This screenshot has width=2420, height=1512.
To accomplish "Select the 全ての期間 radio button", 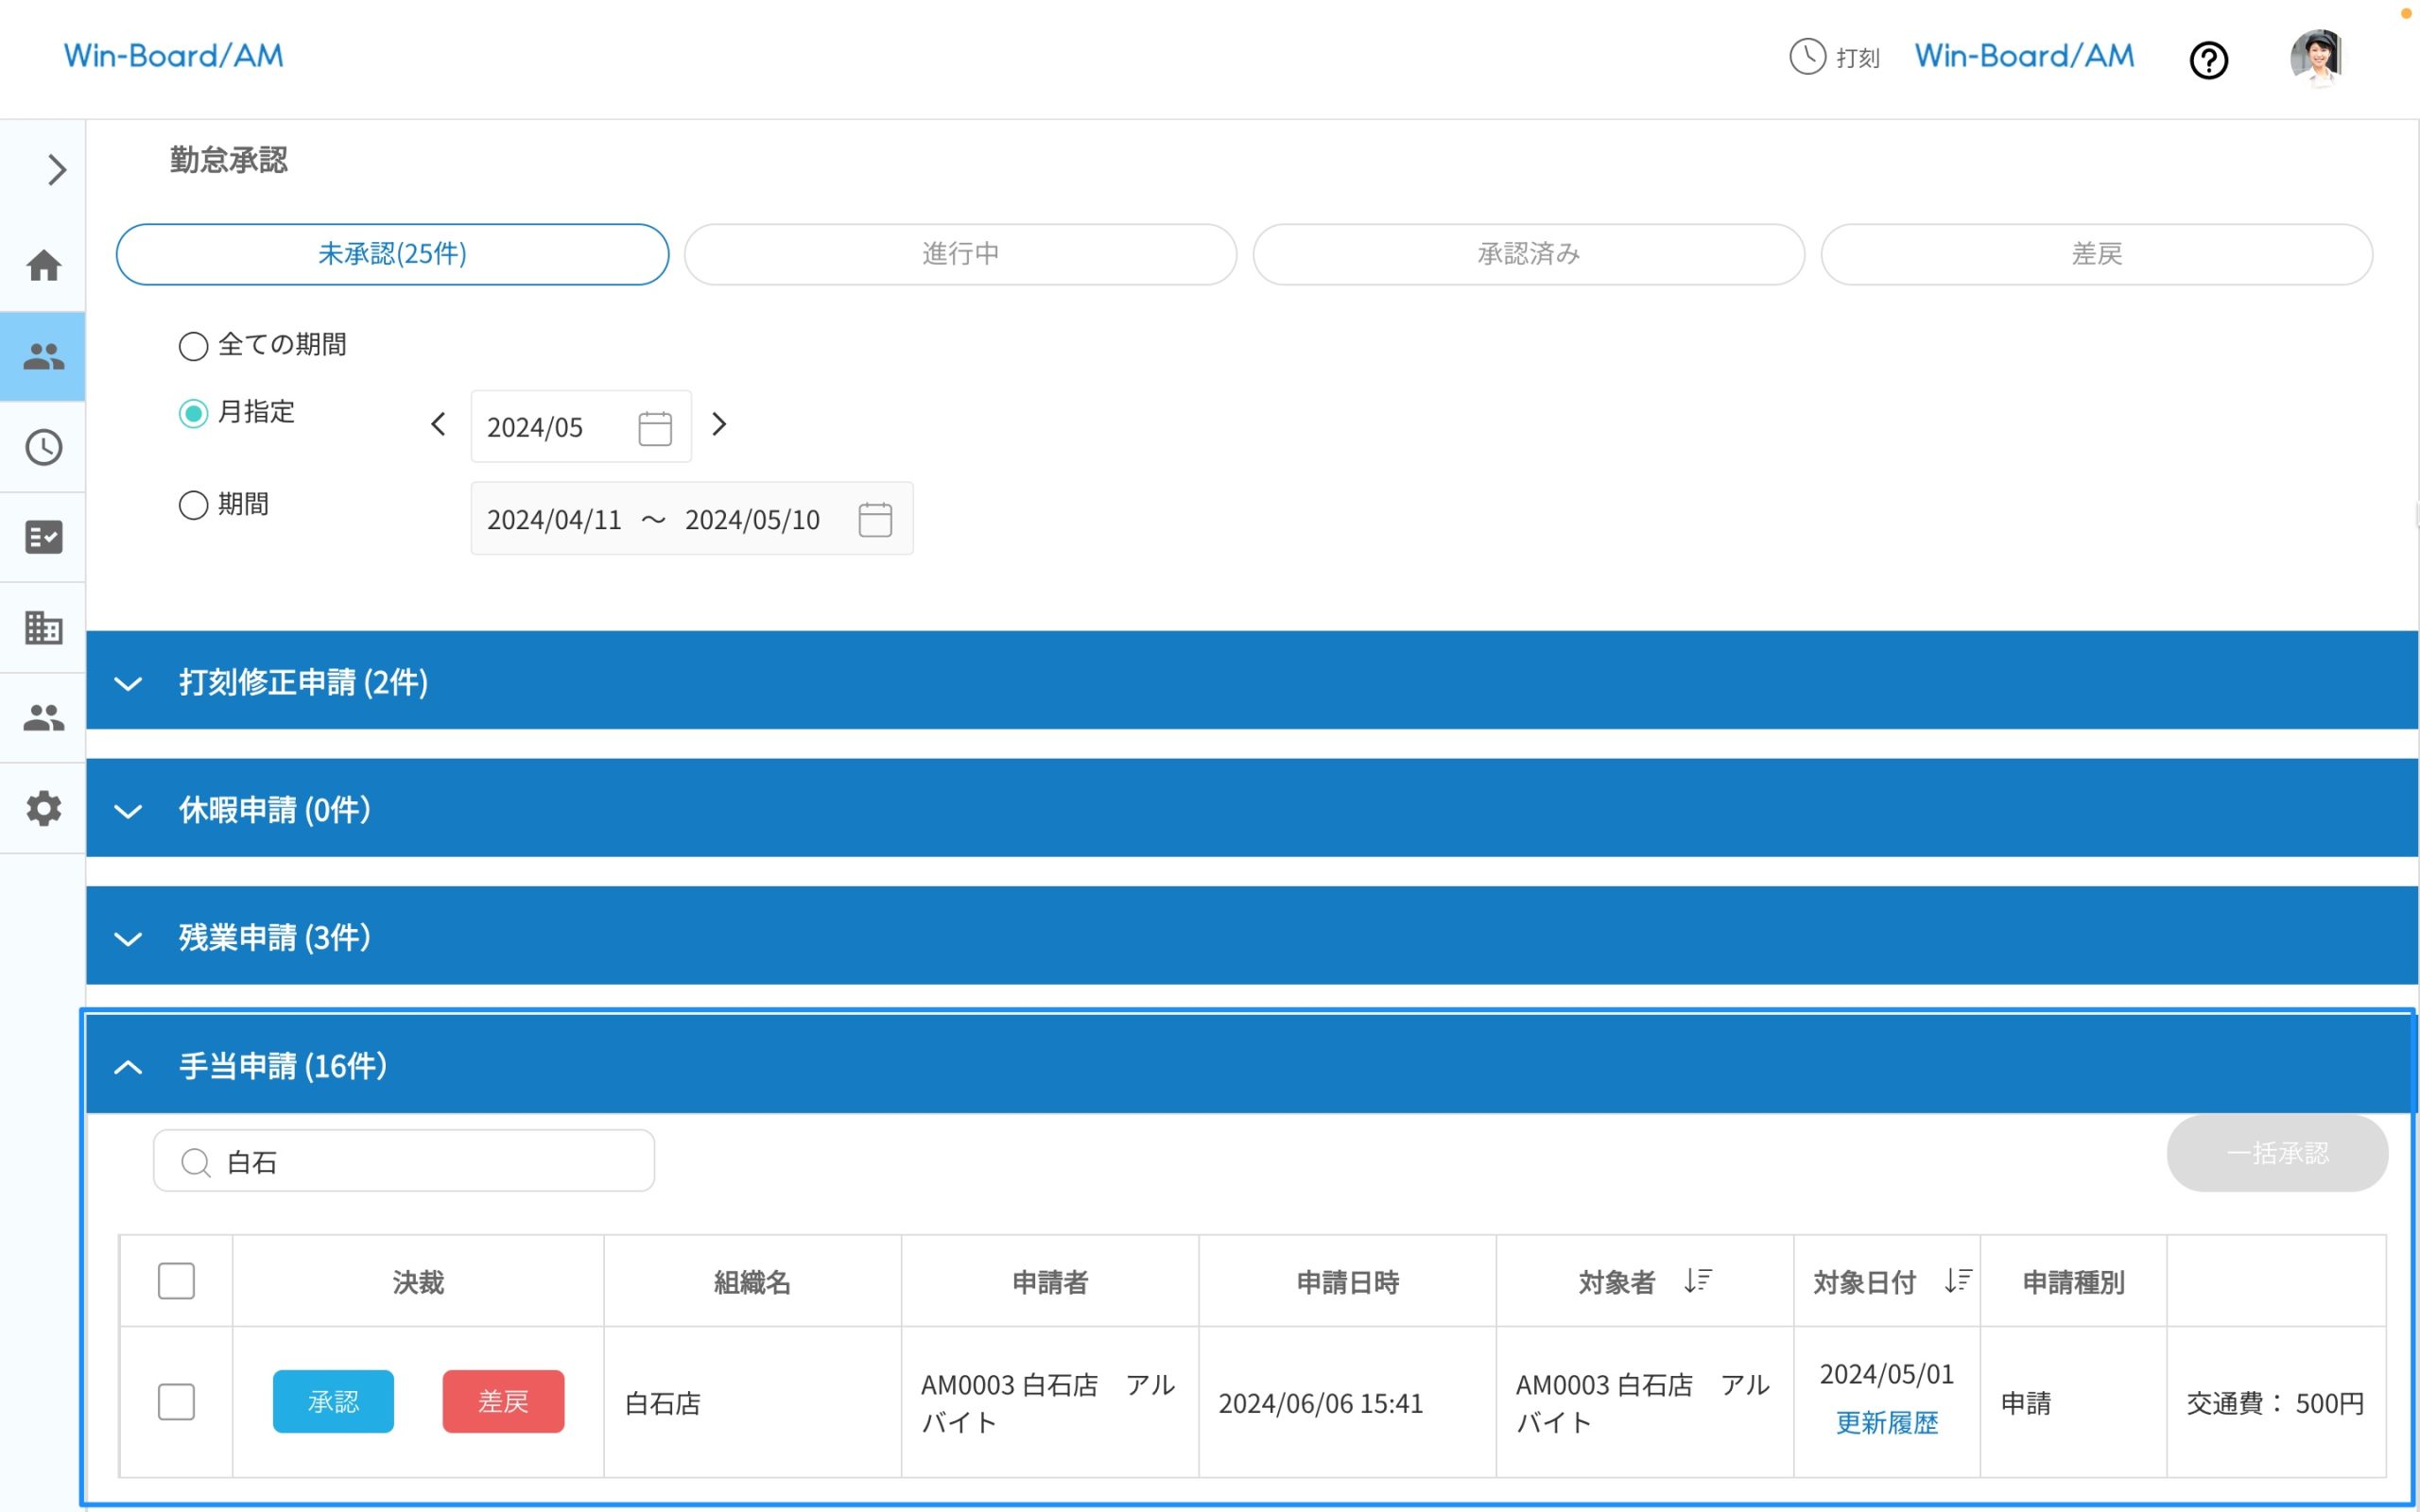I will click(193, 346).
